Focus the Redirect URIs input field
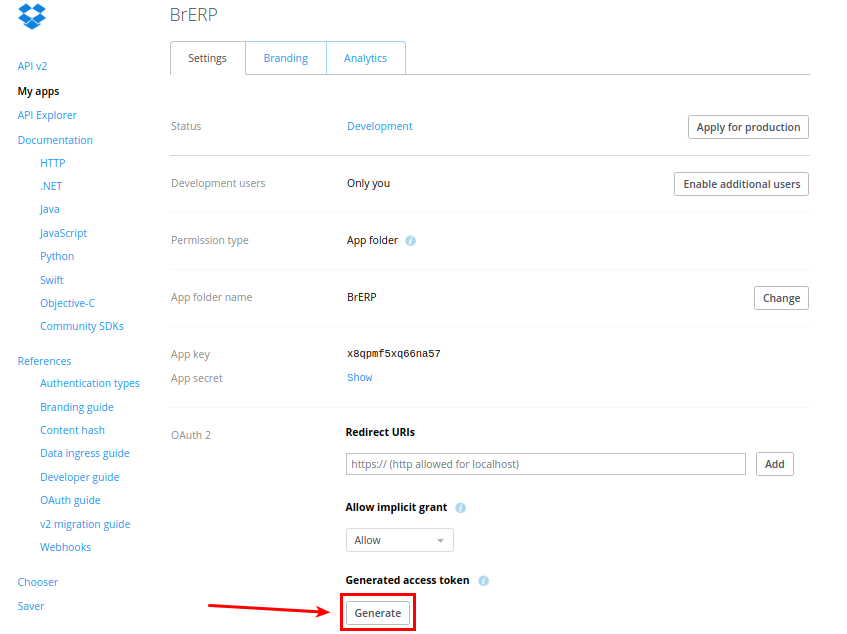The height and width of the screenshot is (634, 847). tap(545, 464)
